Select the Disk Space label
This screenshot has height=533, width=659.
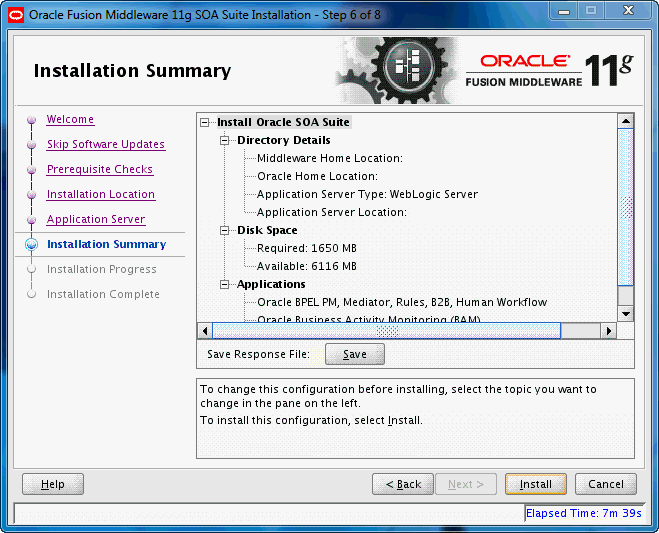[267, 230]
